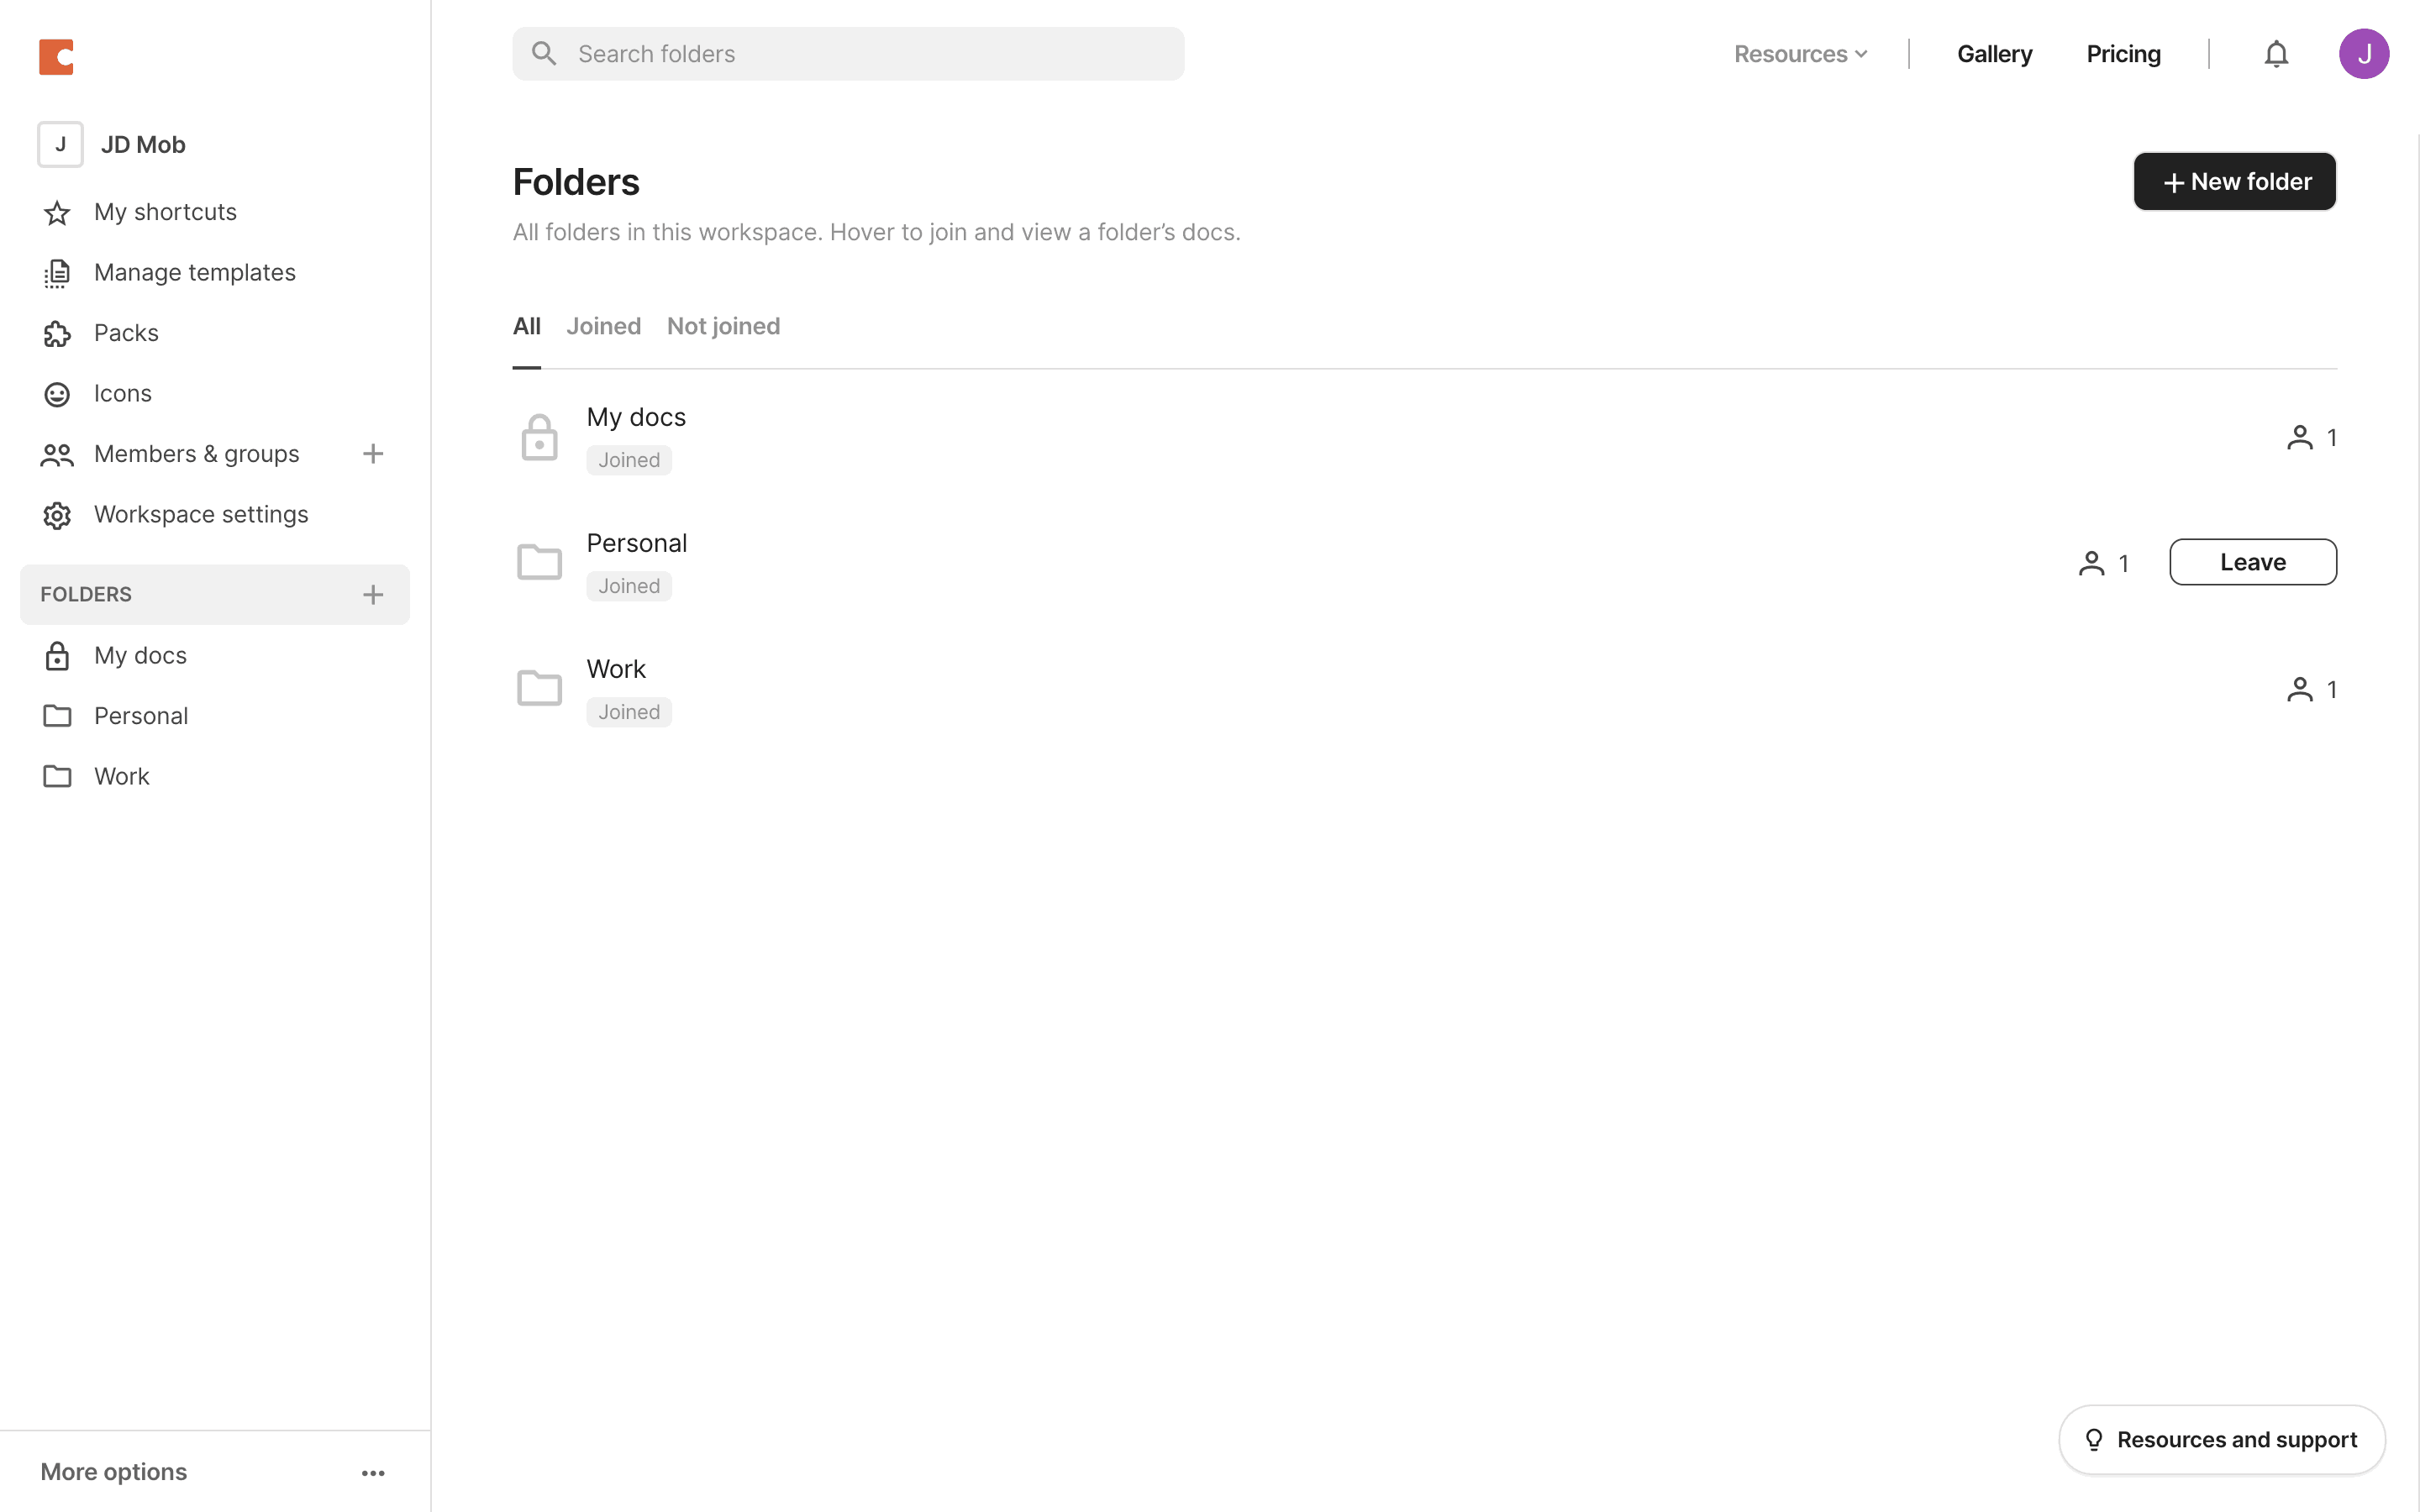Click the Search folders input field
Image resolution: width=2420 pixels, height=1512 pixels.
pos(848,54)
